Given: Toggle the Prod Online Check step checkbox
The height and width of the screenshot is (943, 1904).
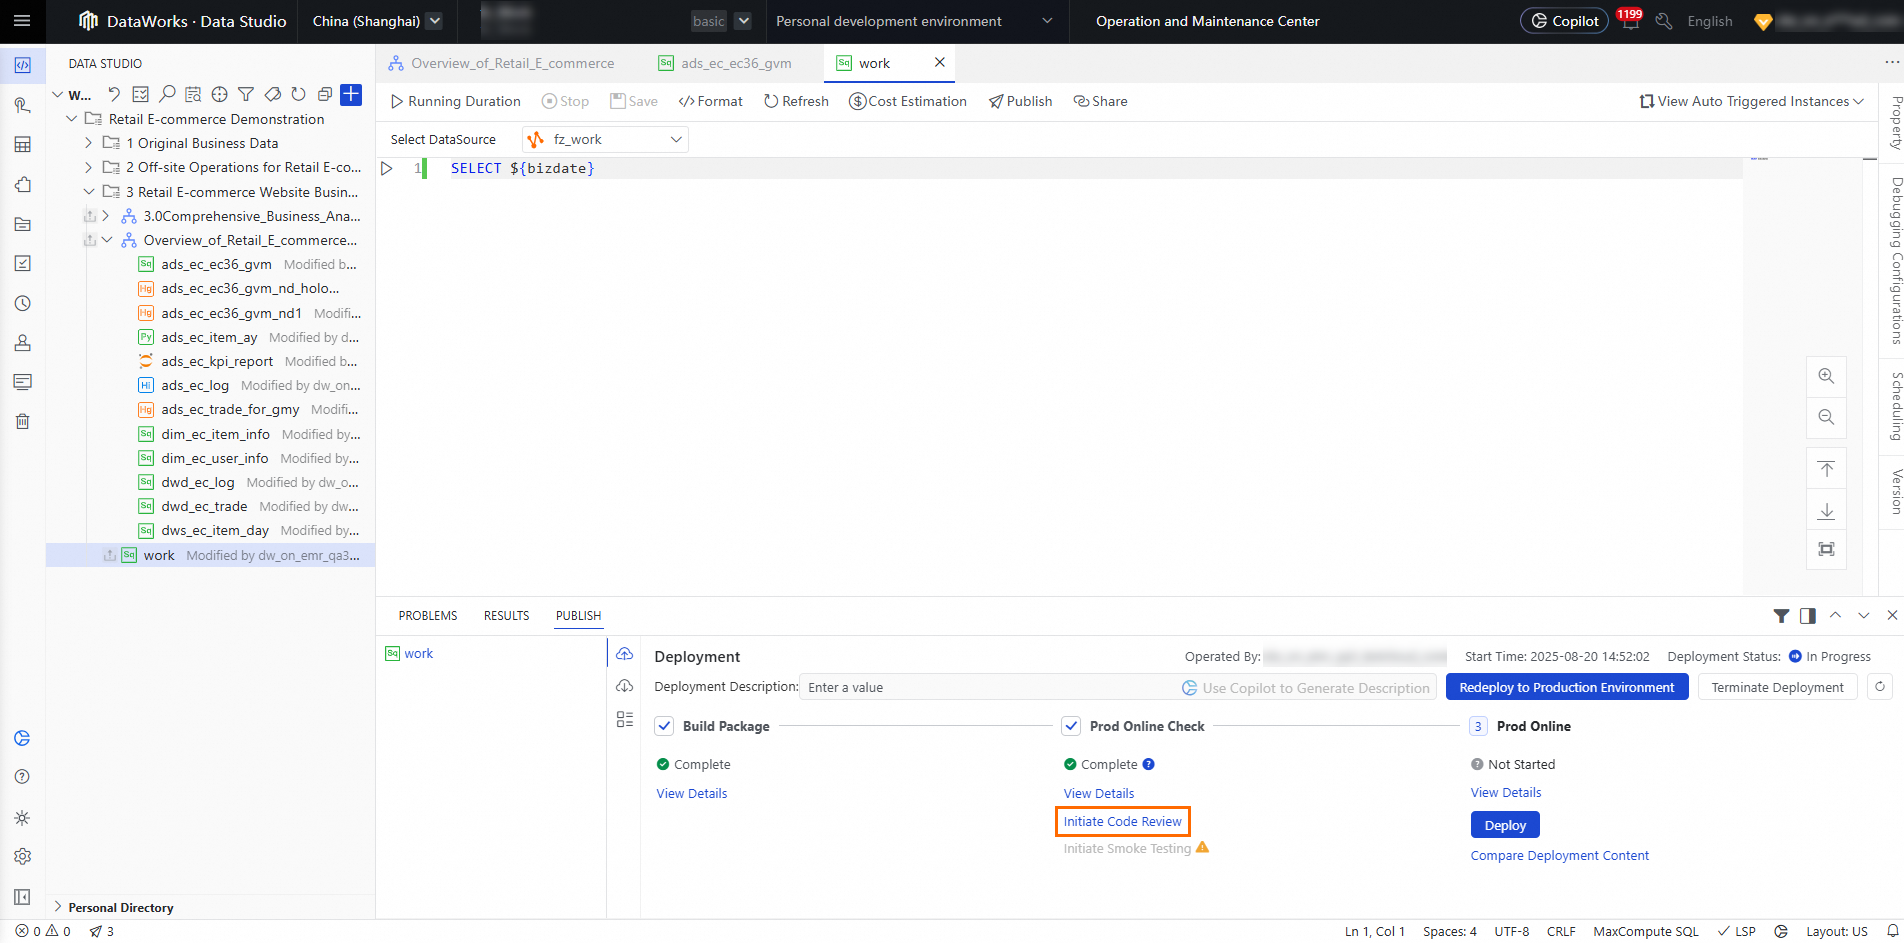Looking at the screenshot, I should point(1071,726).
